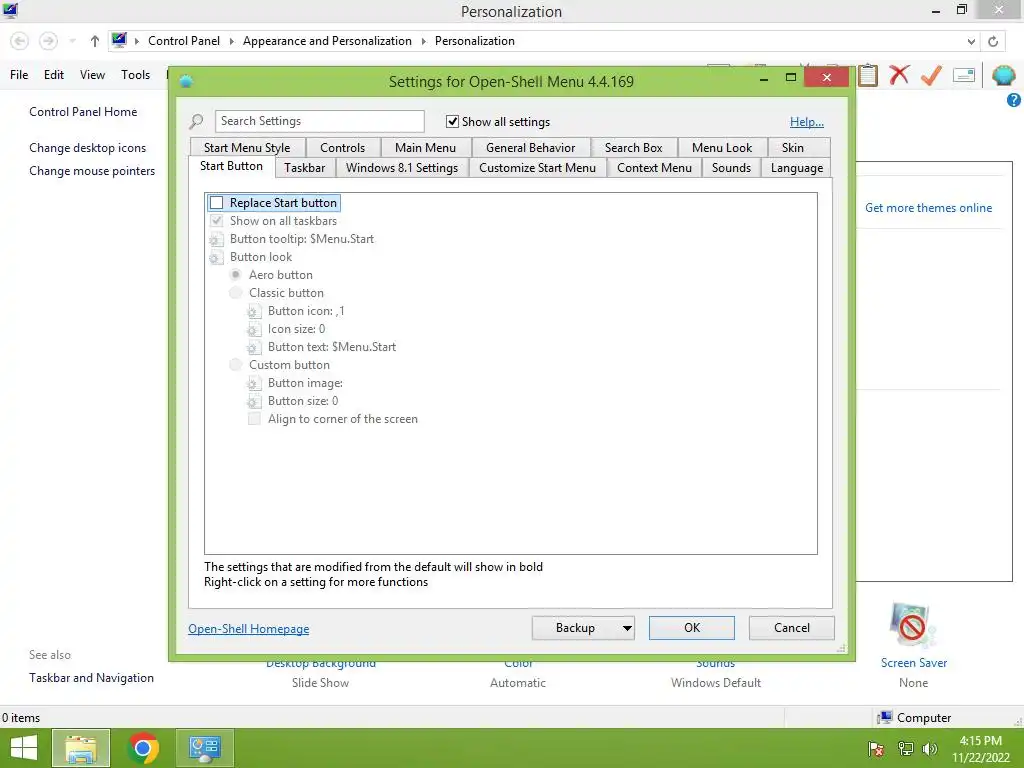Click the gear icon beside Button tooltip

216,240
